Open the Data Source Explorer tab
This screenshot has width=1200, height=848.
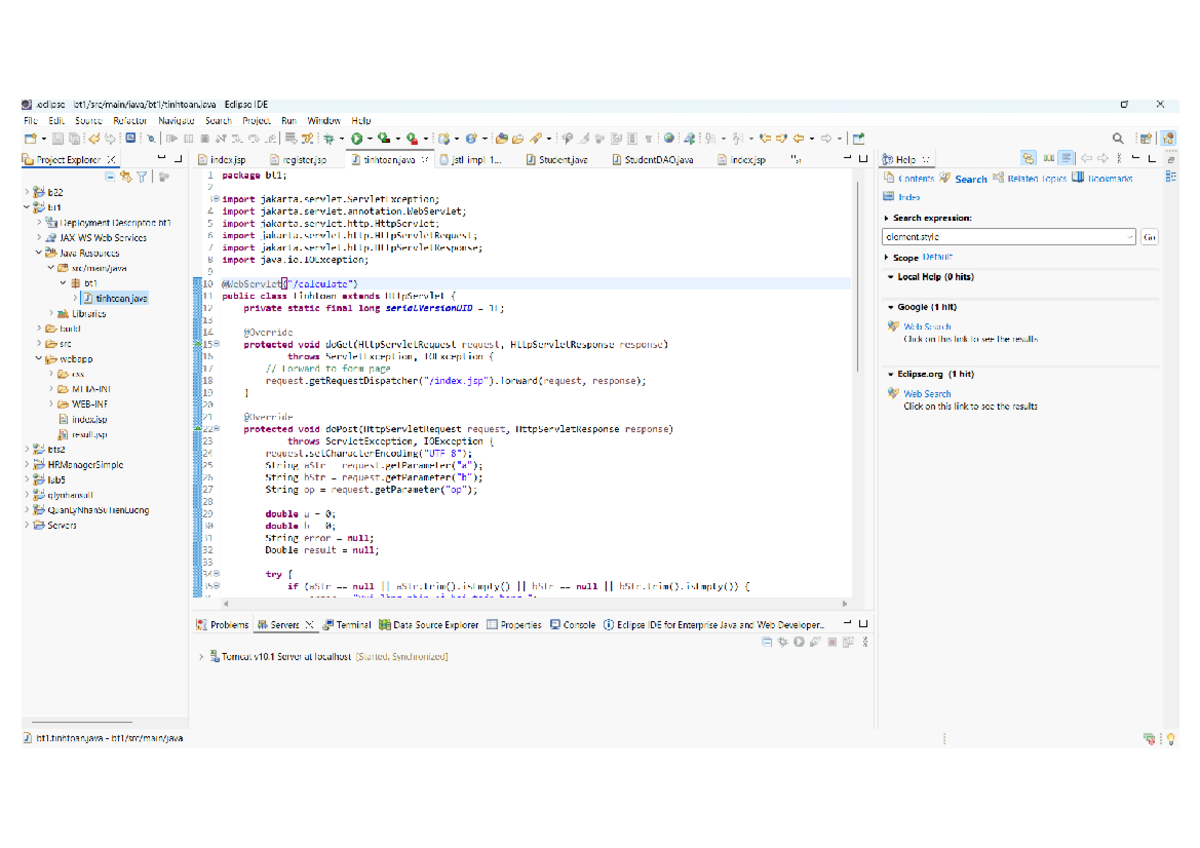pyautogui.click(x=428, y=624)
